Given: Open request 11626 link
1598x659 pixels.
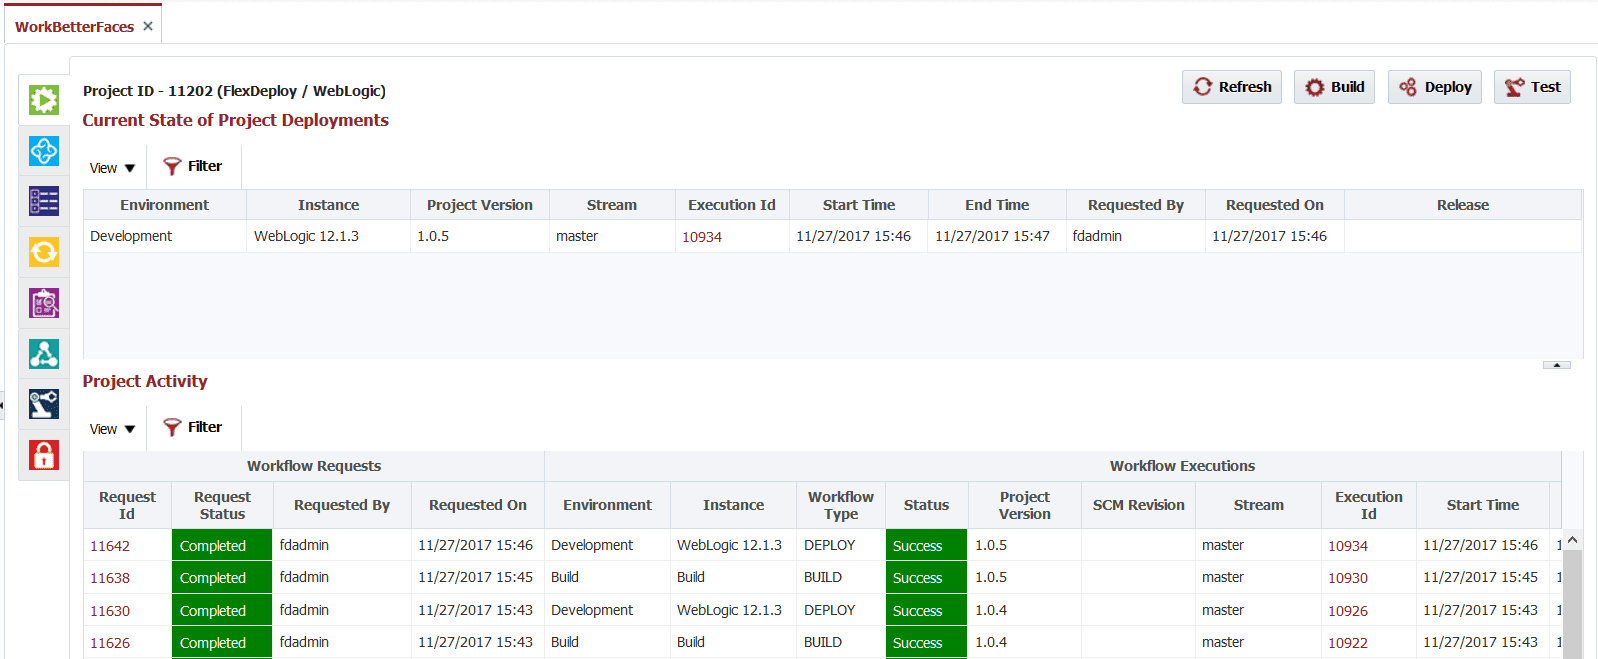Looking at the screenshot, I should pos(110,643).
